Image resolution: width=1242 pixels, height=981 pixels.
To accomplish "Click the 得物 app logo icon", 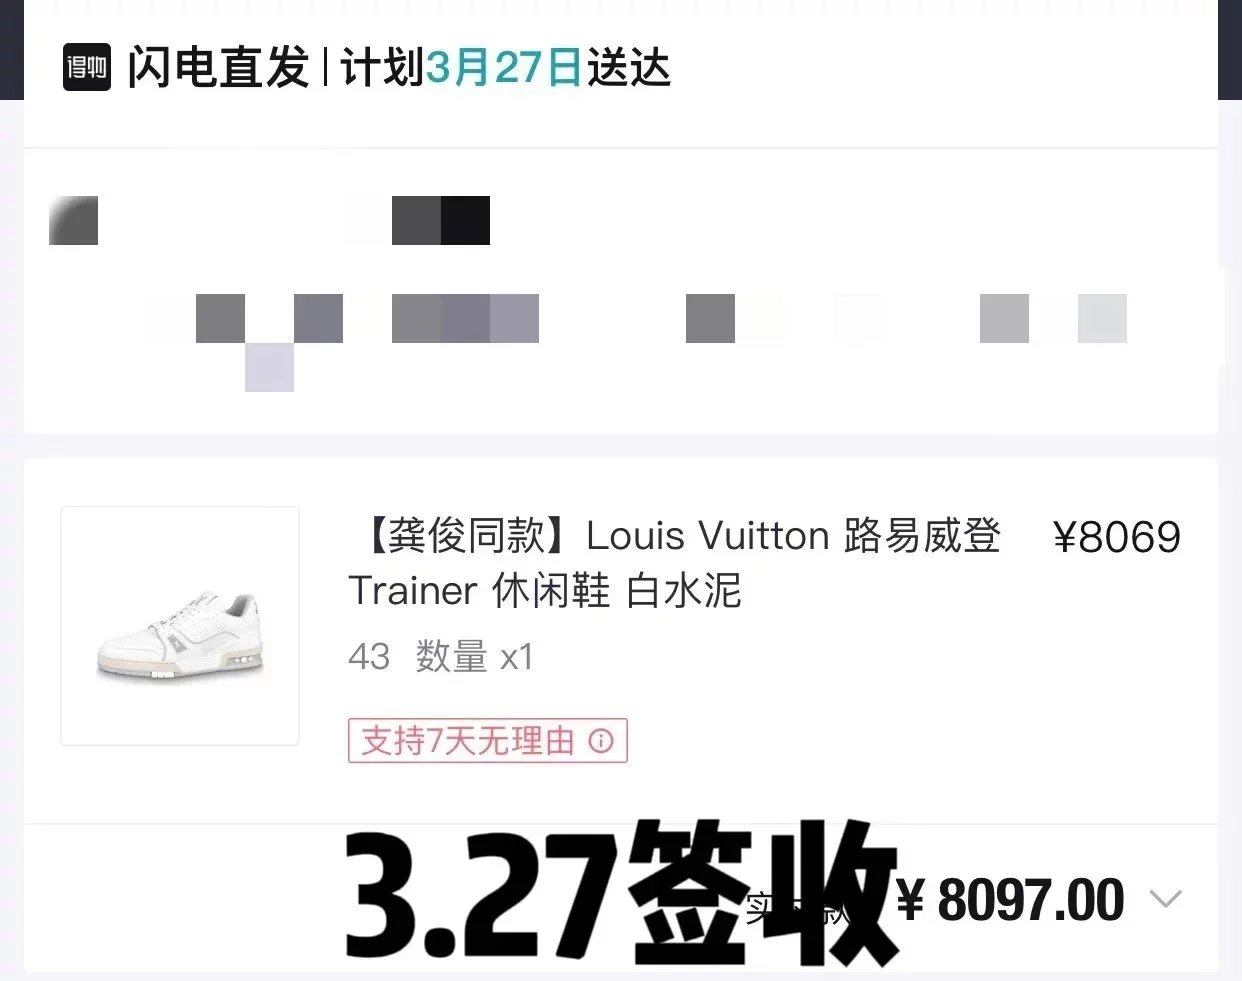I will [87, 67].
